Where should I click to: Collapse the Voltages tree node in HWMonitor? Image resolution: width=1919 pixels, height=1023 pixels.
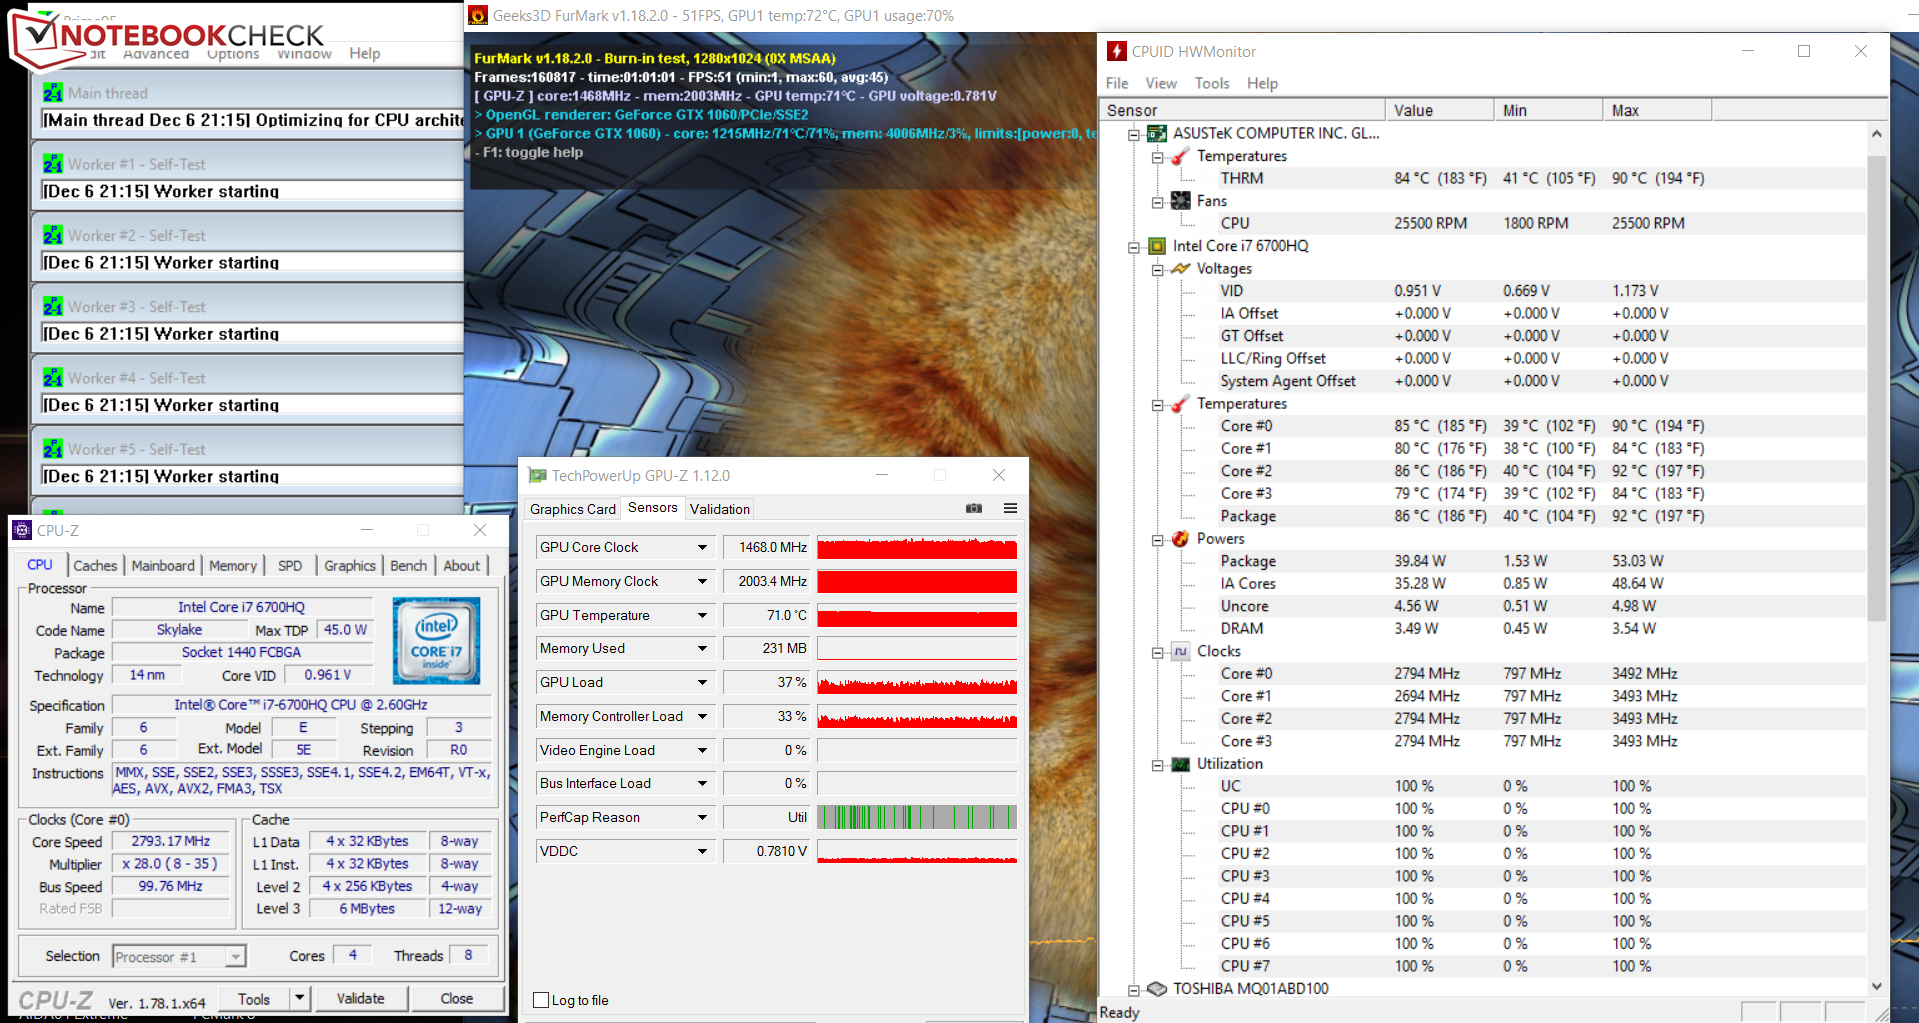pyautogui.click(x=1158, y=269)
